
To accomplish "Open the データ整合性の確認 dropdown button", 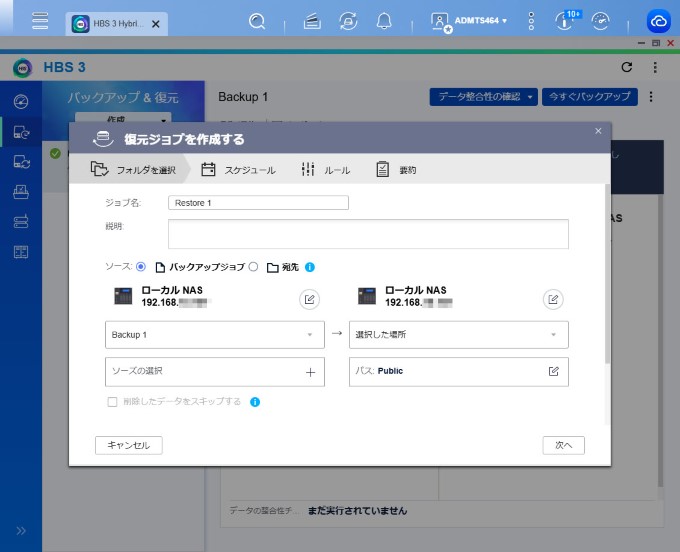I will 484,97.
